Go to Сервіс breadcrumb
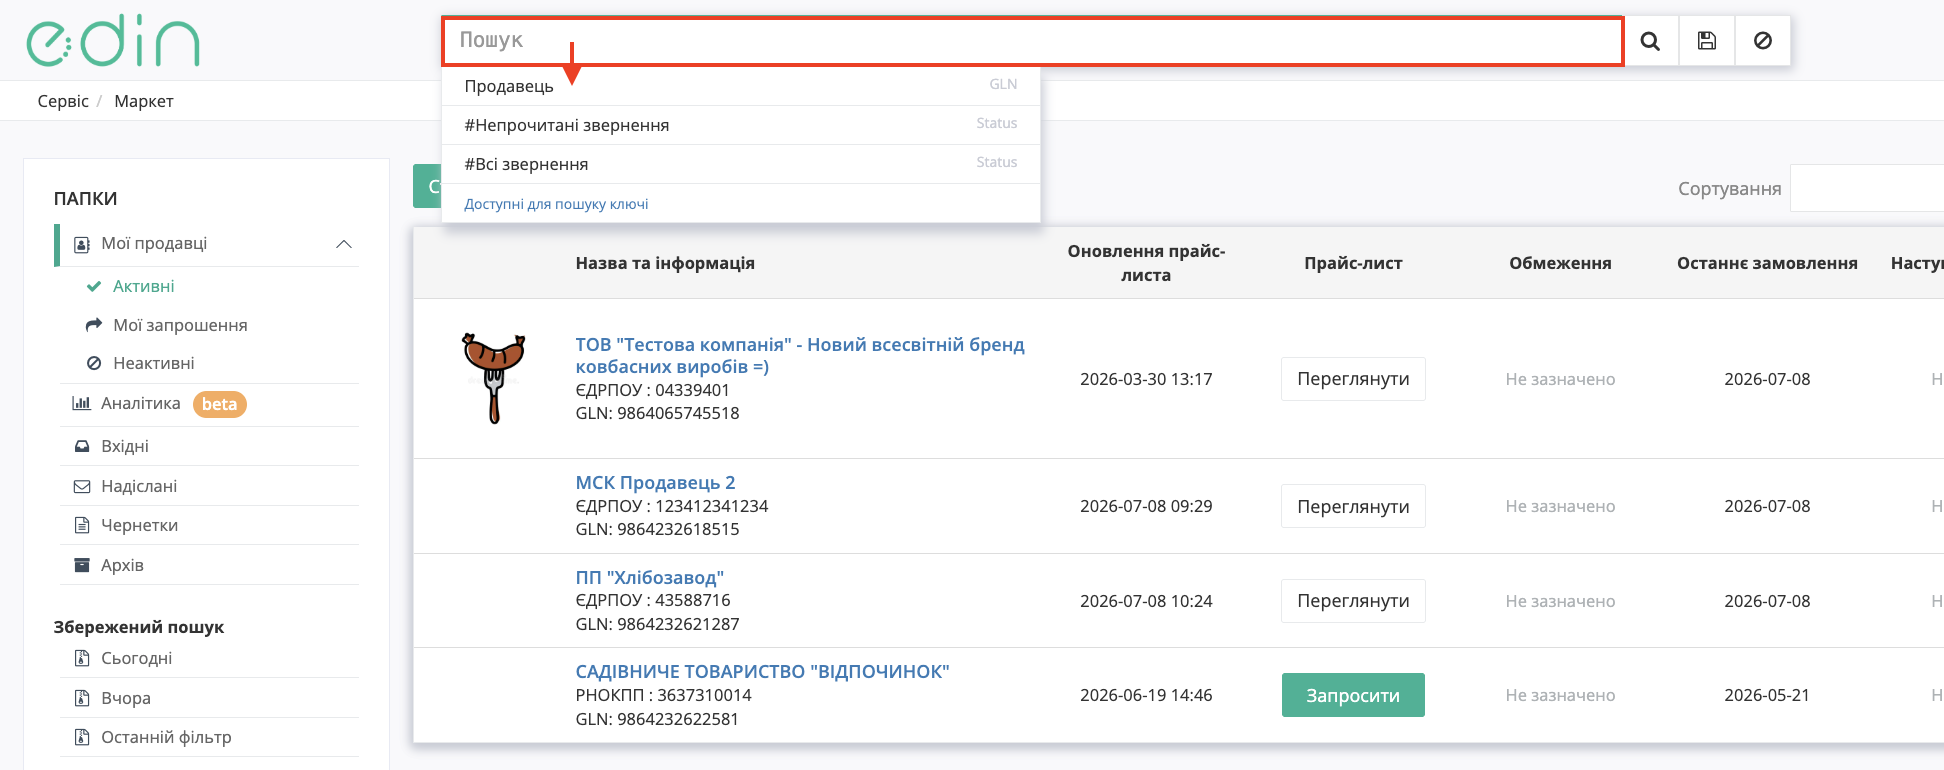 pyautogui.click(x=63, y=101)
